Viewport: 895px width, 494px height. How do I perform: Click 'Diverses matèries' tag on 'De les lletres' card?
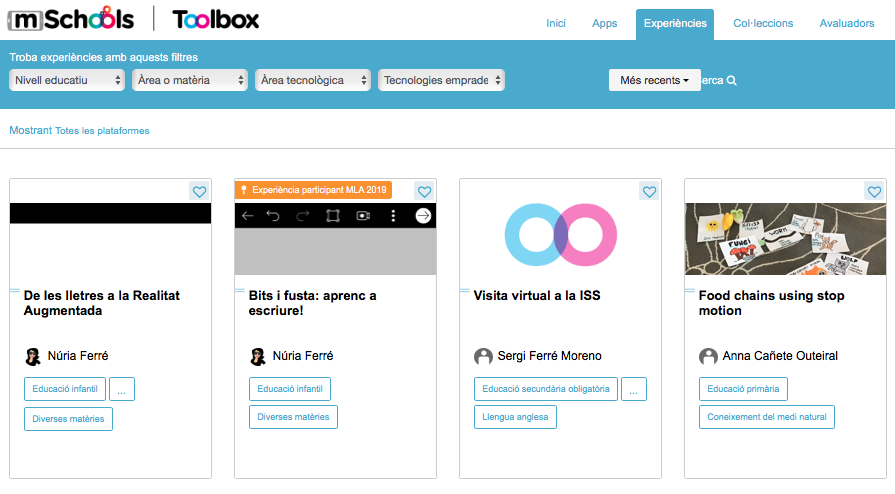tap(68, 419)
